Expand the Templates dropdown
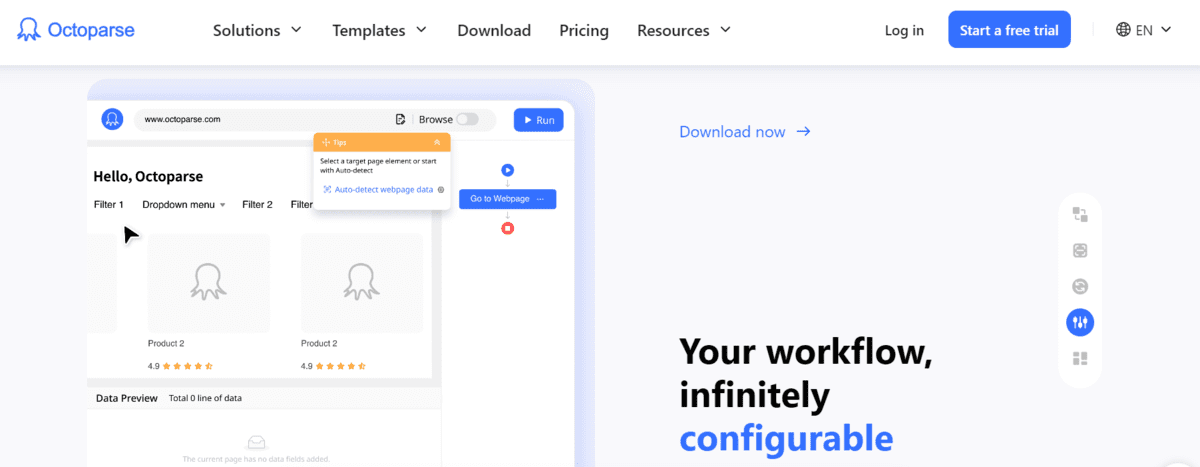 [x=379, y=30]
